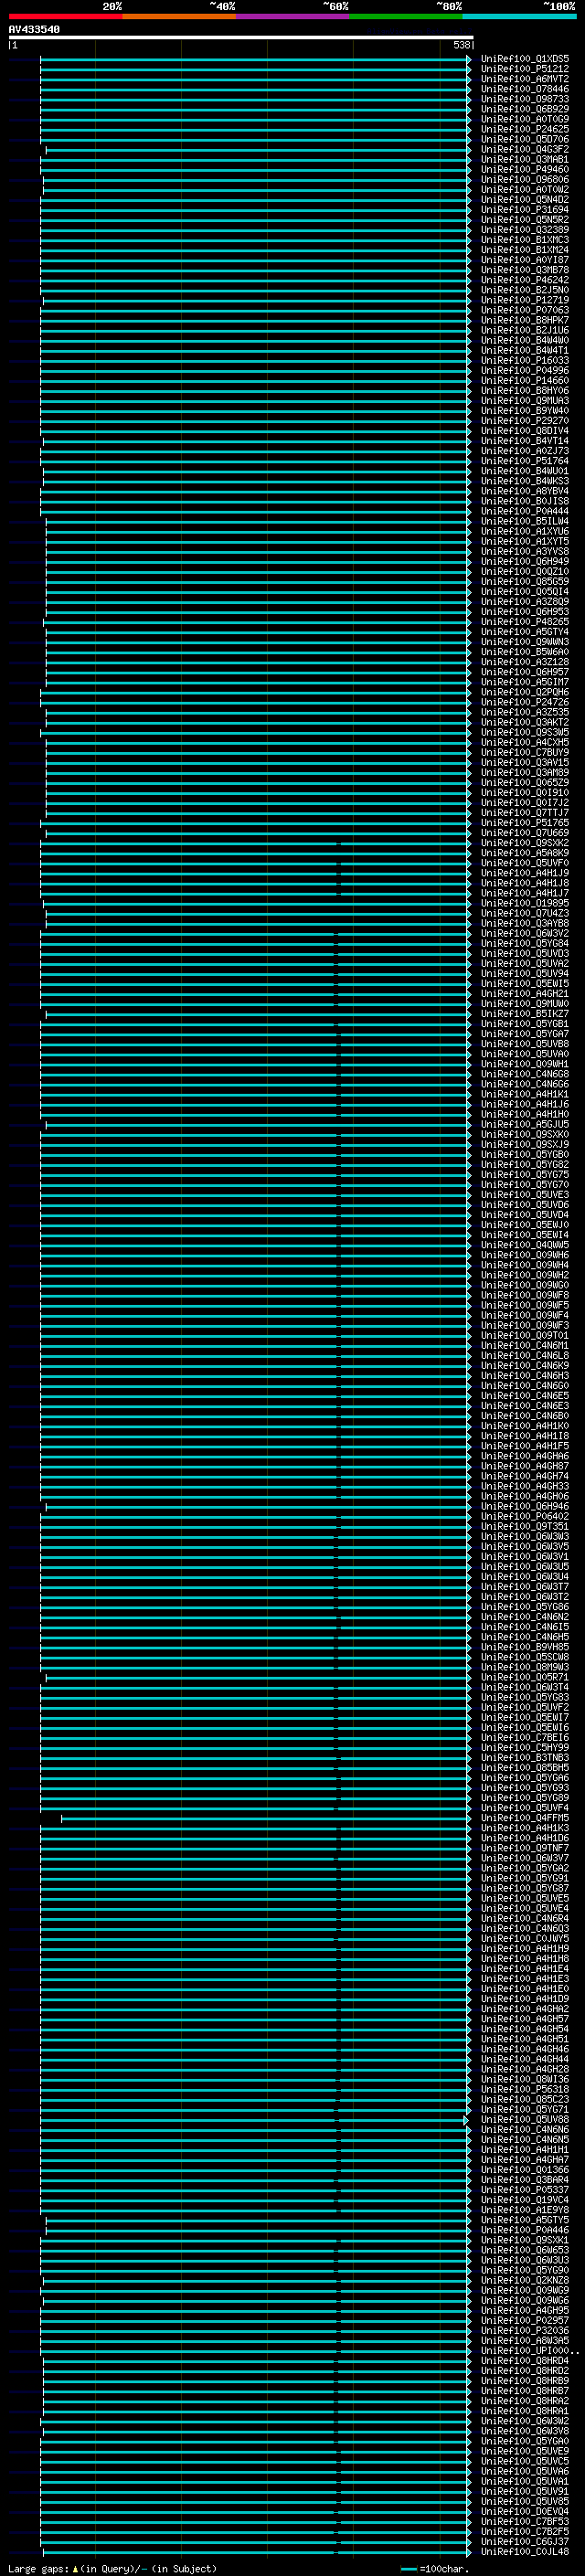
Task: Click hit label UniRef100_O98733
Action: coord(525,99)
